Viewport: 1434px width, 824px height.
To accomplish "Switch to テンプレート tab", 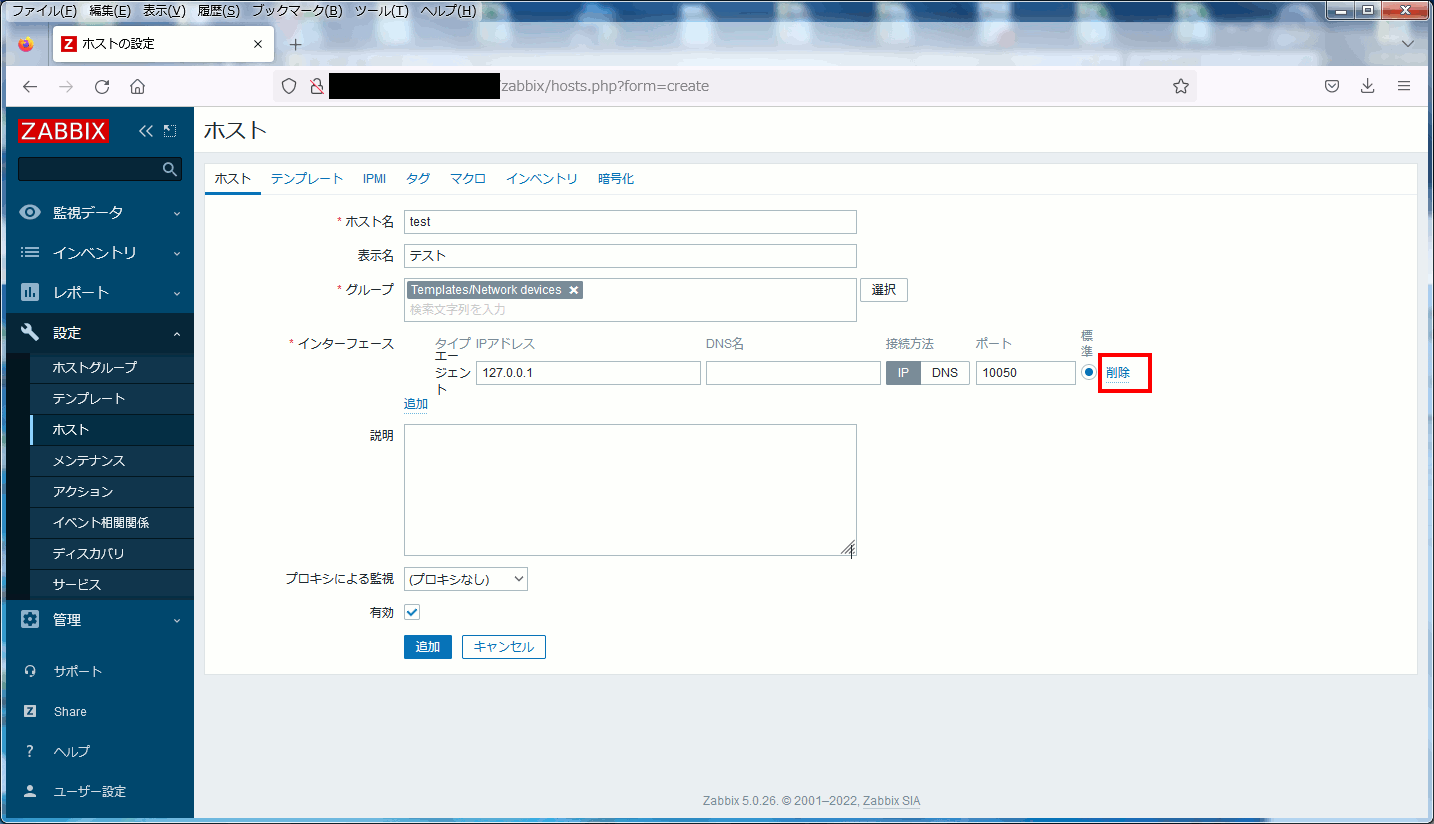I will point(307,179).
